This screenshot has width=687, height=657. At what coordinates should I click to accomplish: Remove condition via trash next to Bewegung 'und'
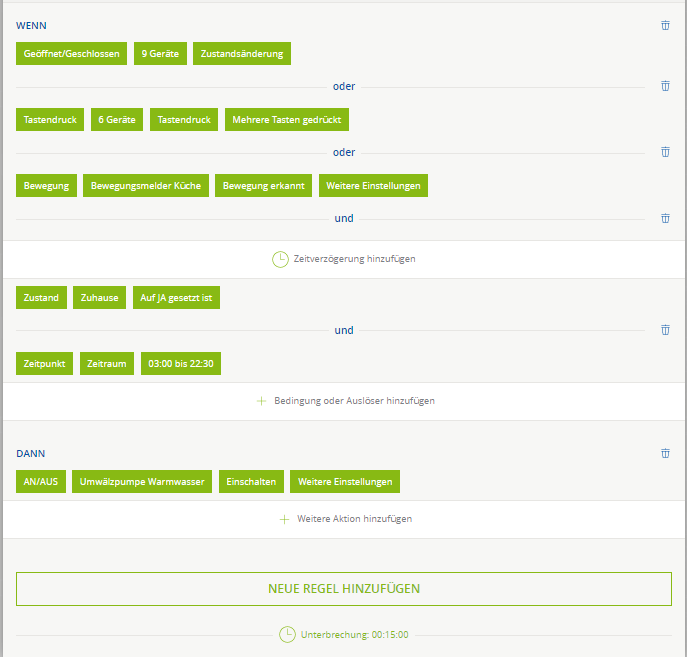tap(665, 218)
